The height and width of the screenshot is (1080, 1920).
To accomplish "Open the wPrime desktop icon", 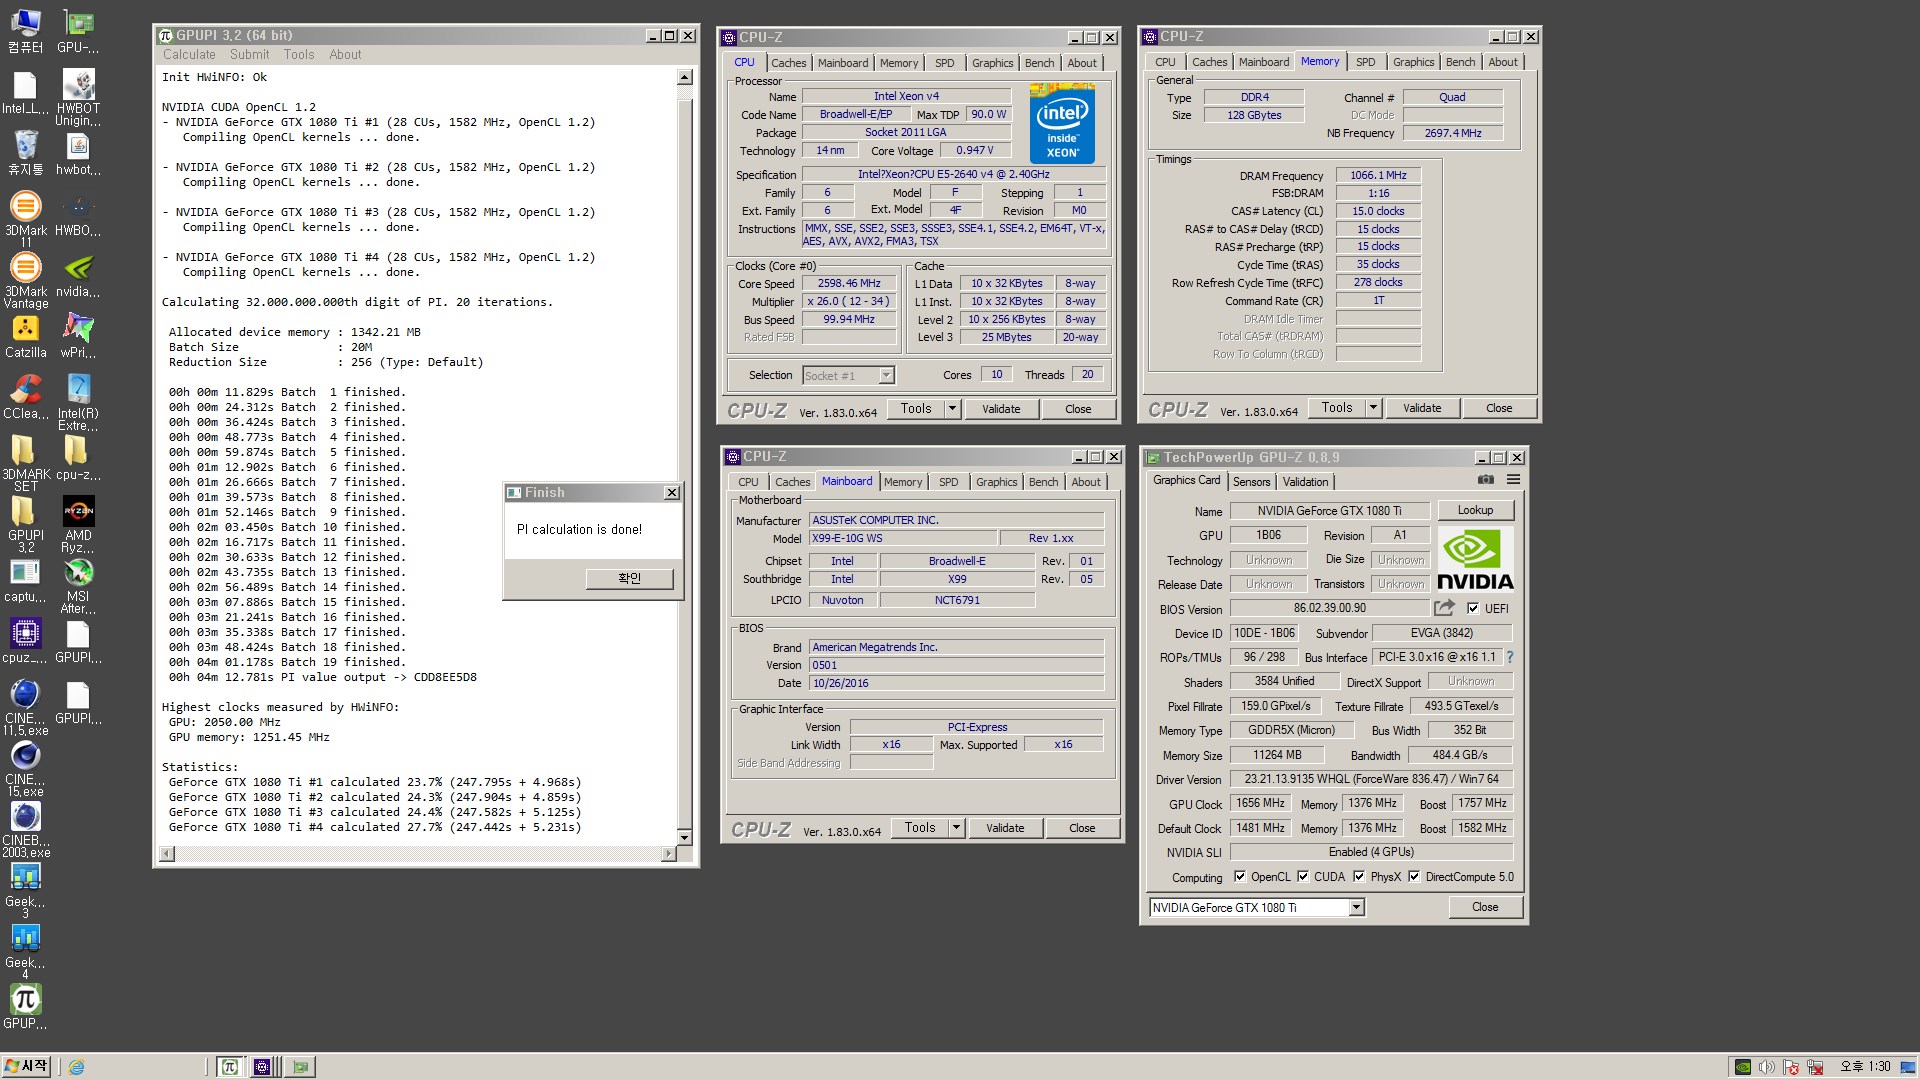I will point(78,336).
